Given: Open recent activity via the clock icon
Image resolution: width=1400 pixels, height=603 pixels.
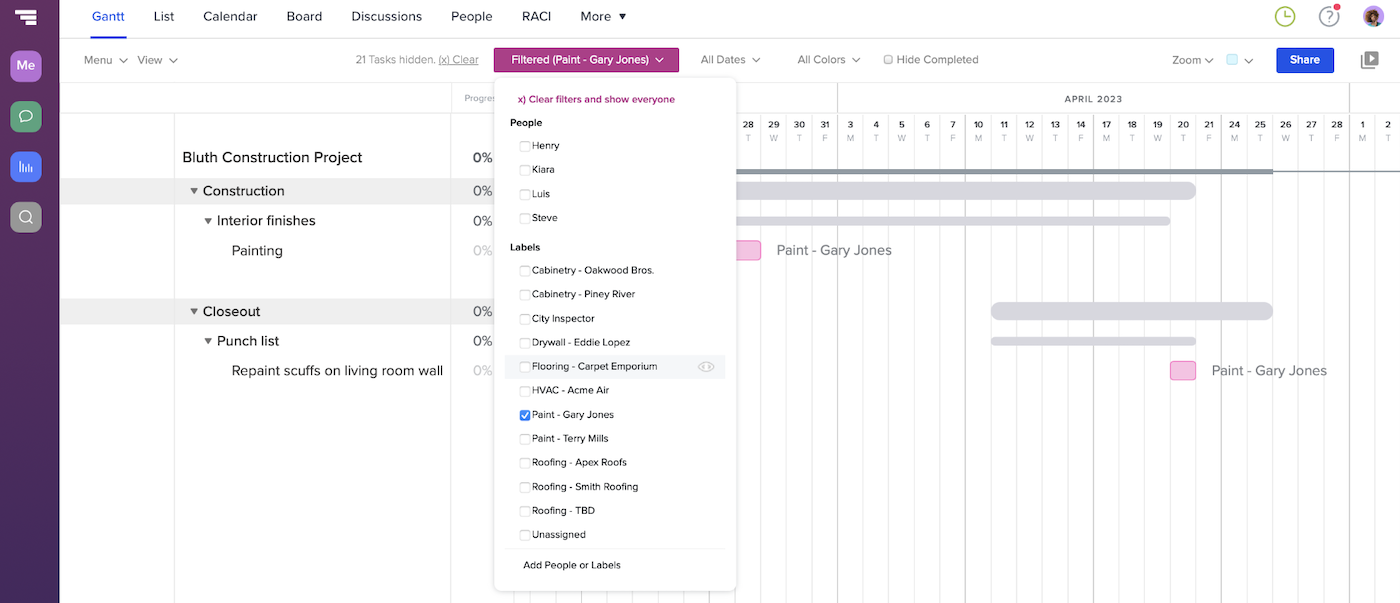Looking at the screenshot, I should [x=1285, y=16].
